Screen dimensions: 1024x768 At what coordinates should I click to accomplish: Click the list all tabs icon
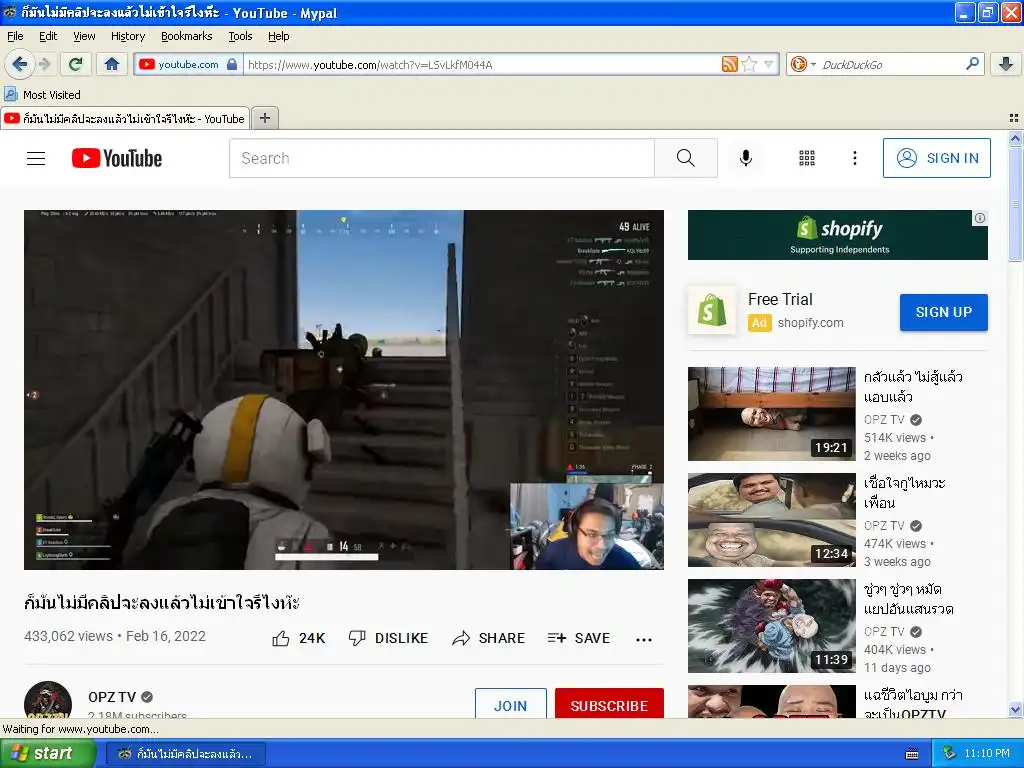click(1014, 118)
